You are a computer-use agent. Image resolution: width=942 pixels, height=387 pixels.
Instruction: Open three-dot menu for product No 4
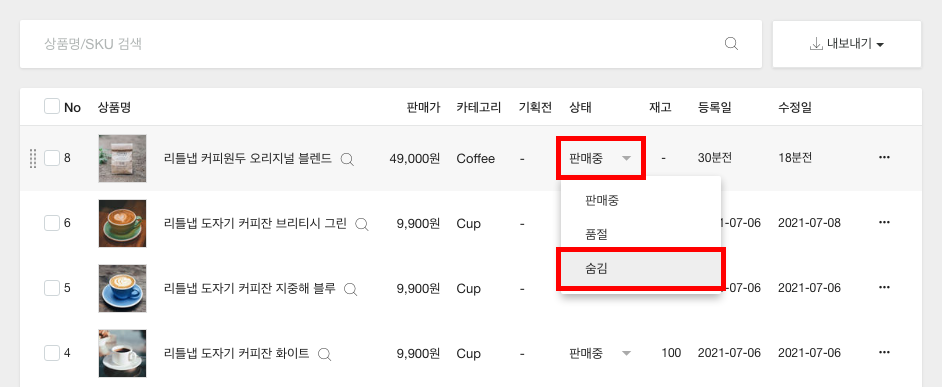point(884,352)
